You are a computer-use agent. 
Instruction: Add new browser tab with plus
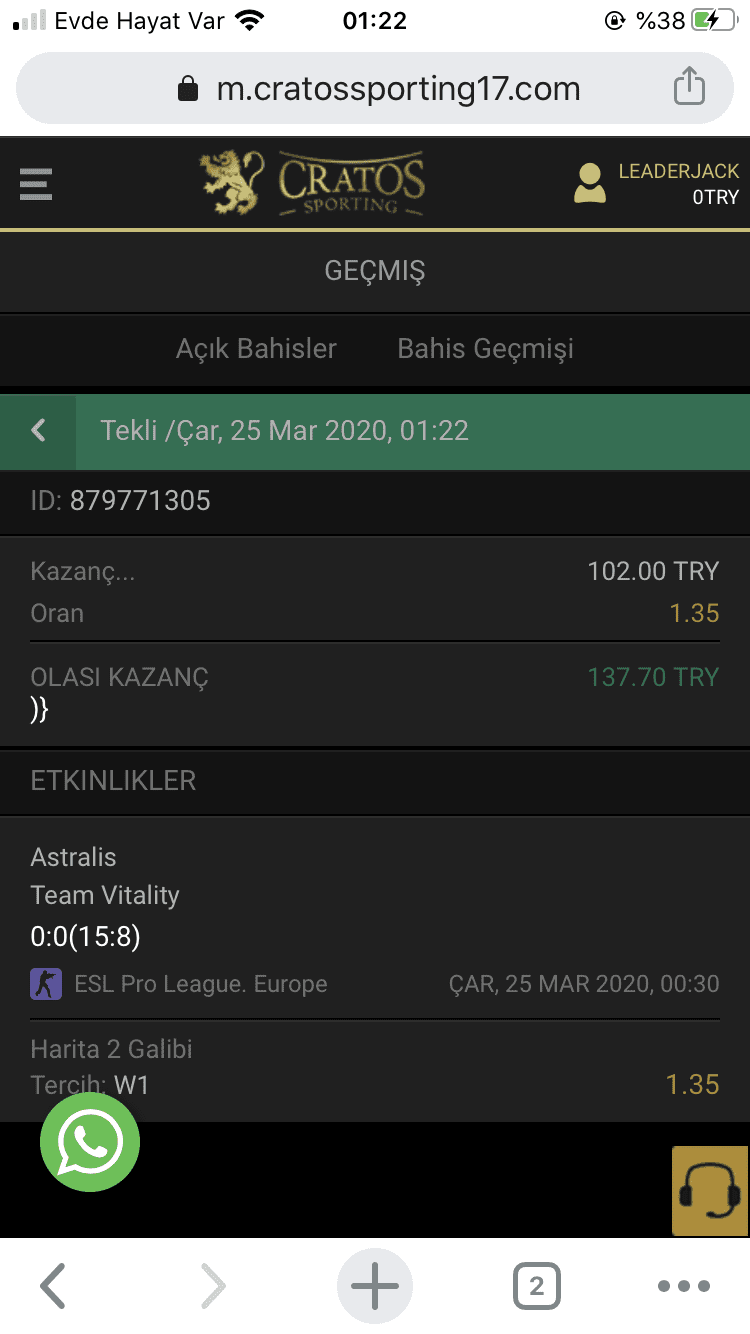point(375,1286)
